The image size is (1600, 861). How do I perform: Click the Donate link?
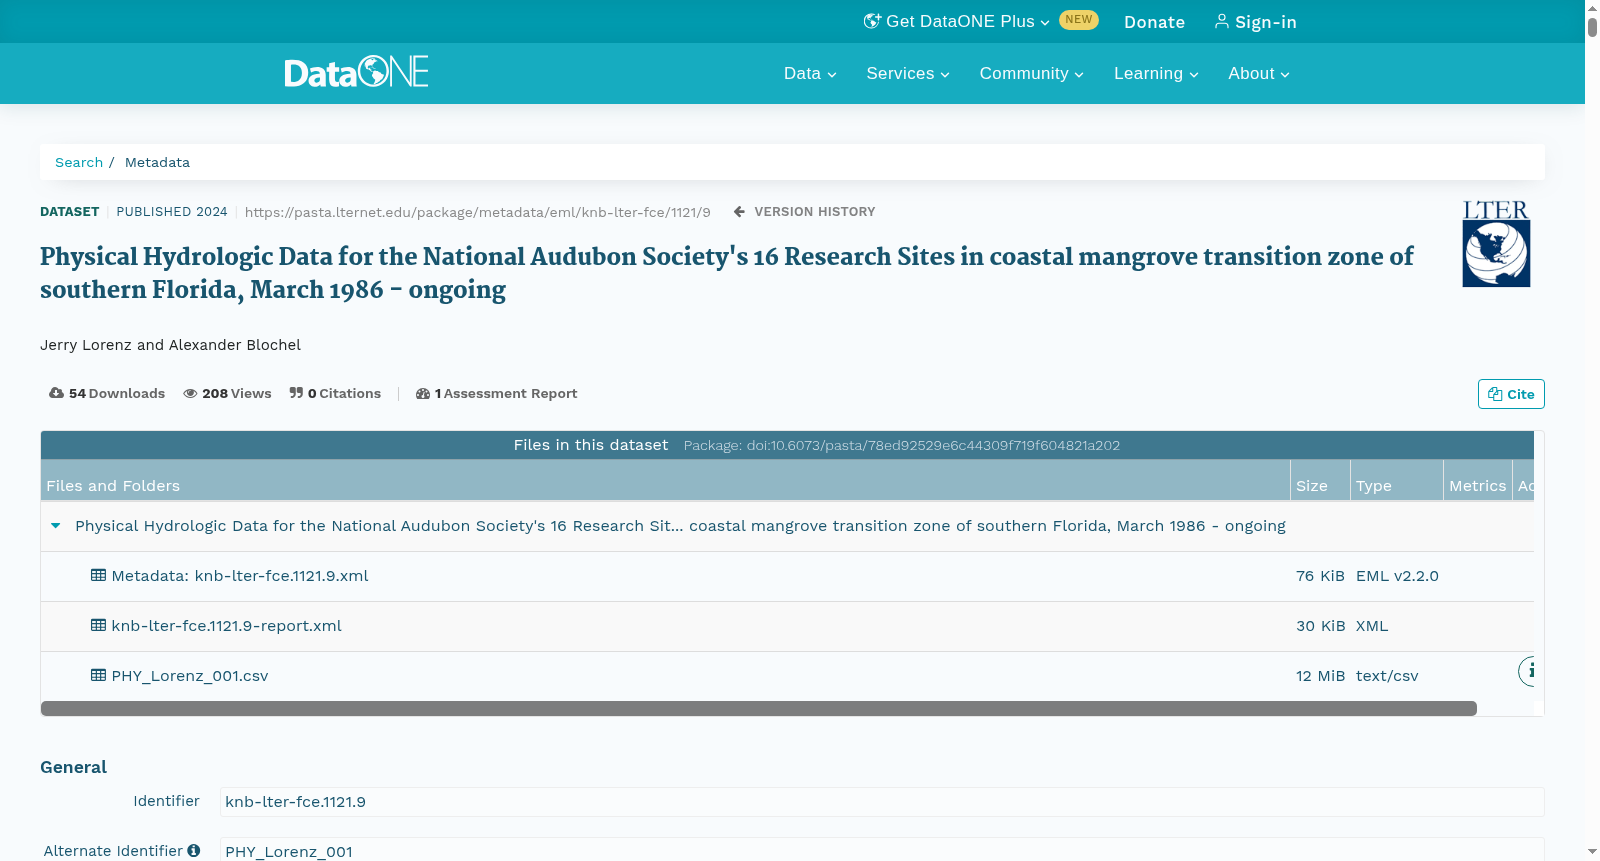click(x=1154, y=22)
